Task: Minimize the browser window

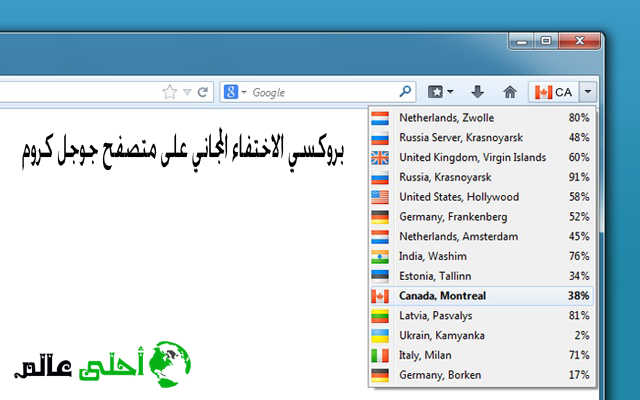Action: (x=521, y=41)
